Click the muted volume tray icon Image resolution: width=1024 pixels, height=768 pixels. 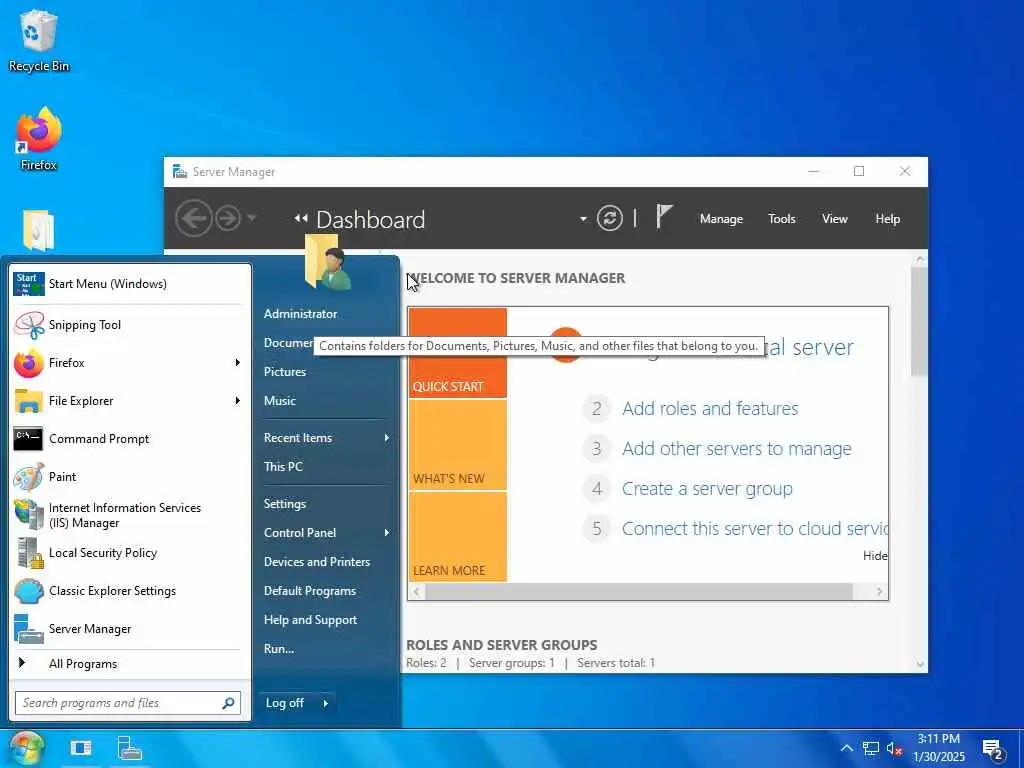895,749
